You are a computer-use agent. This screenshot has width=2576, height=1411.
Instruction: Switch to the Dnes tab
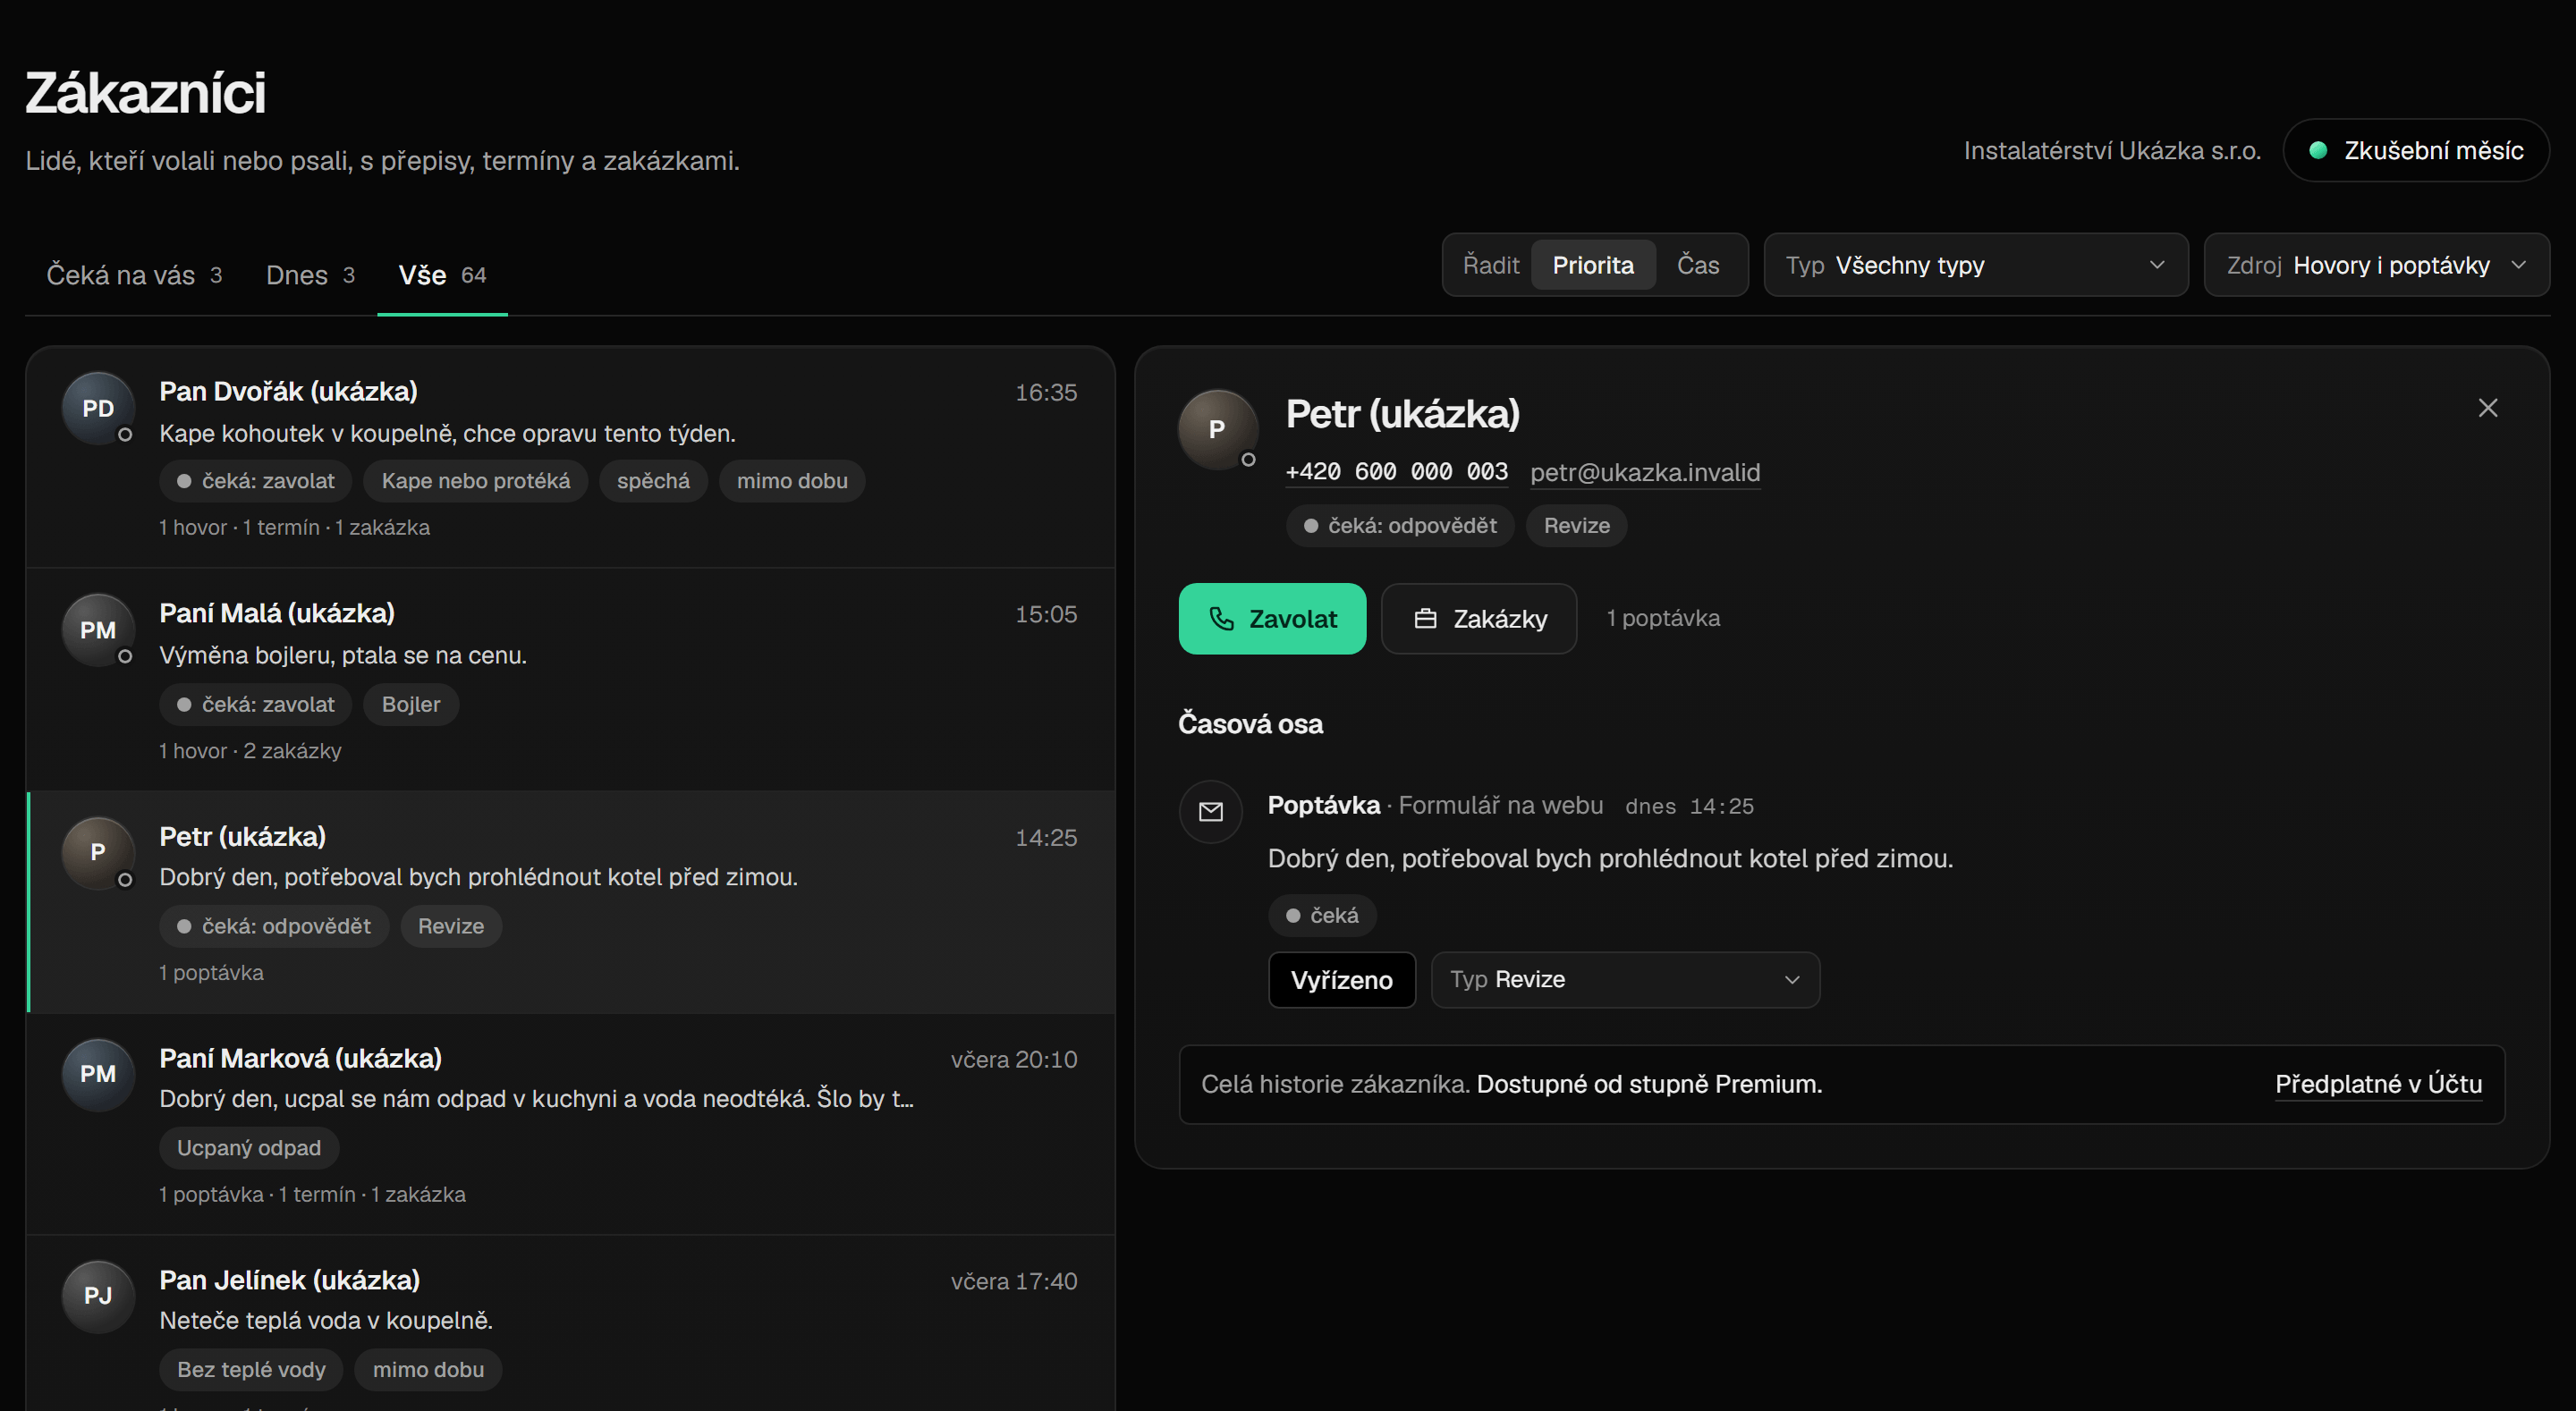[x=310, y=275]
